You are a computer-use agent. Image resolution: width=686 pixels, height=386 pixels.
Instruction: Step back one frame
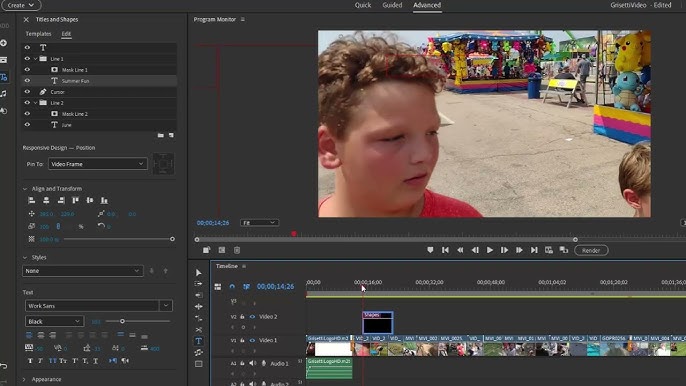point(475,250)
